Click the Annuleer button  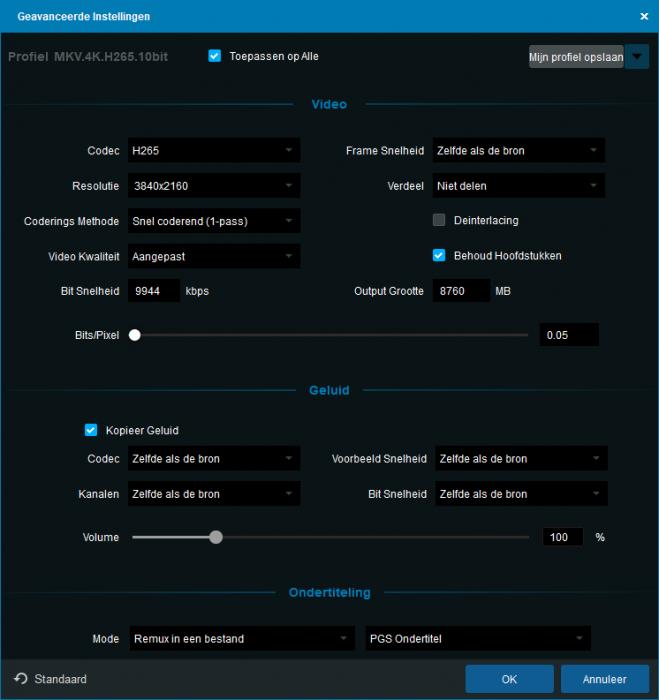point(605,679)
